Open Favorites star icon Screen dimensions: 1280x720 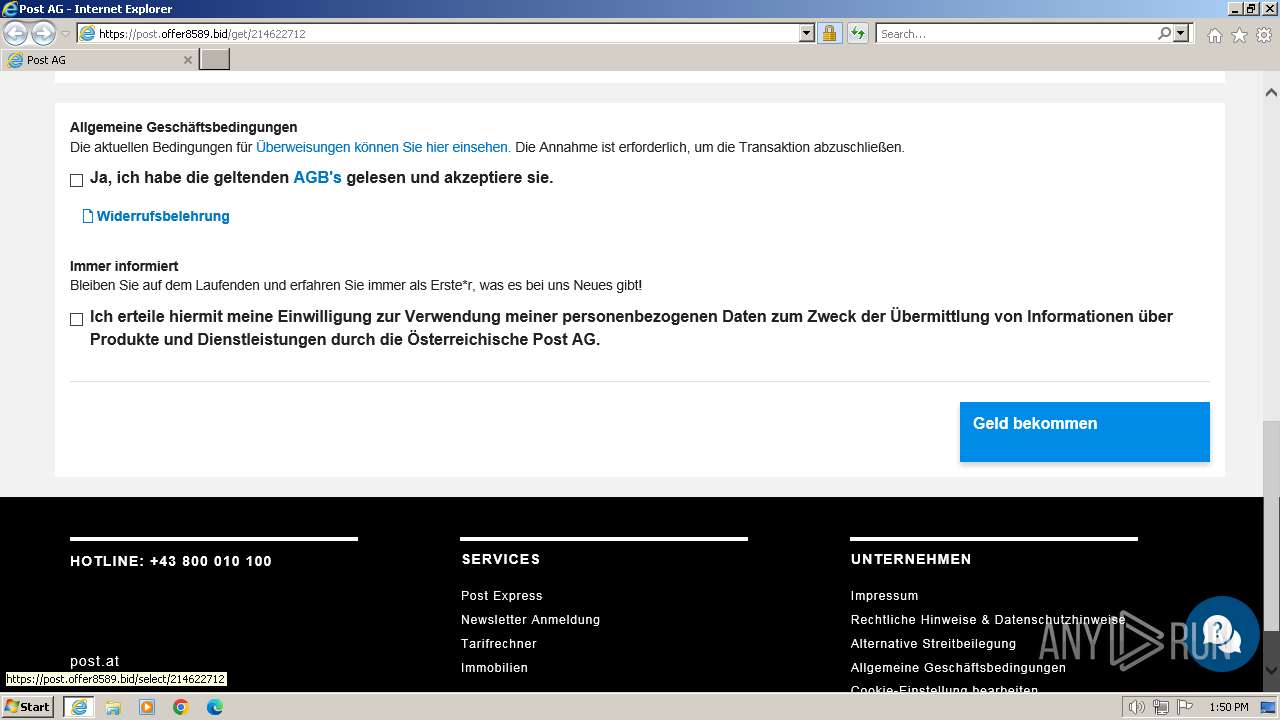[x=1239, y=35]
